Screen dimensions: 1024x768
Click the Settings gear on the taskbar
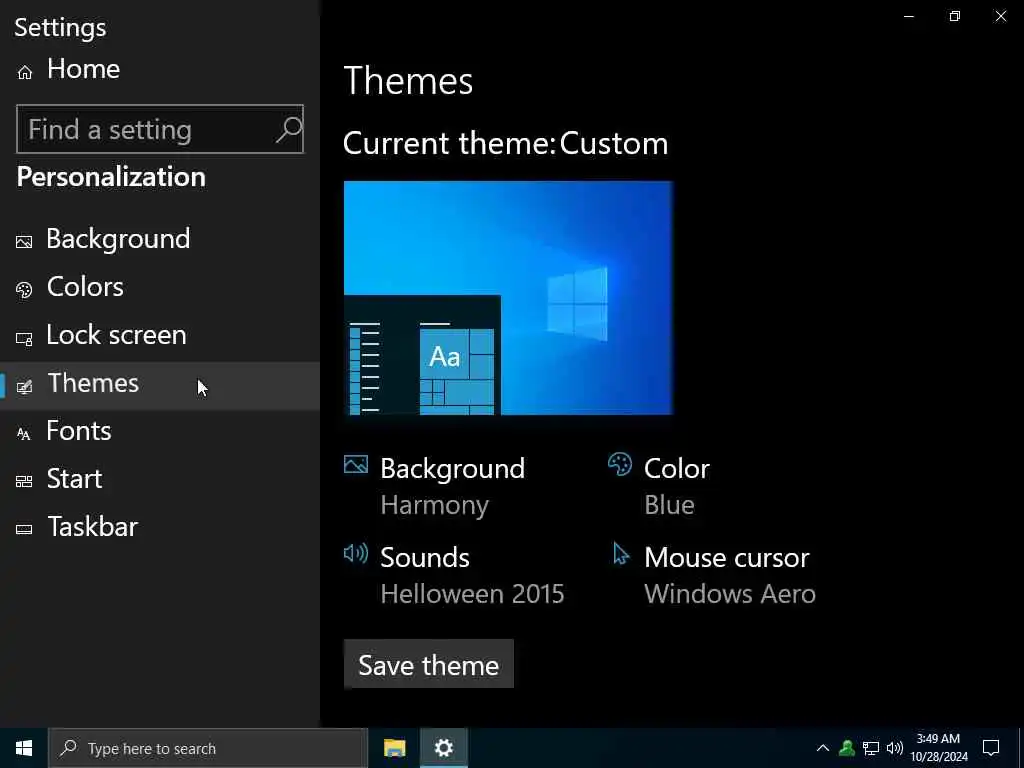click(443, 748)
